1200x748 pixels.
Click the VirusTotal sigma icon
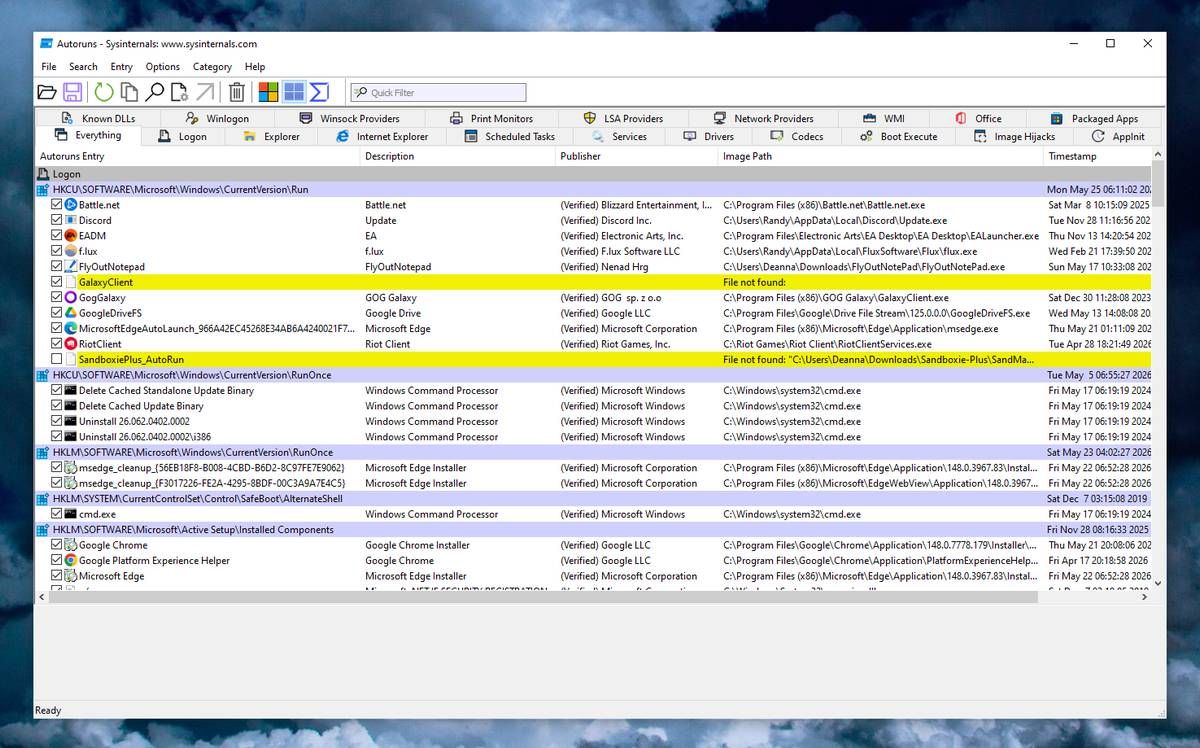click(x=319, y=92)
